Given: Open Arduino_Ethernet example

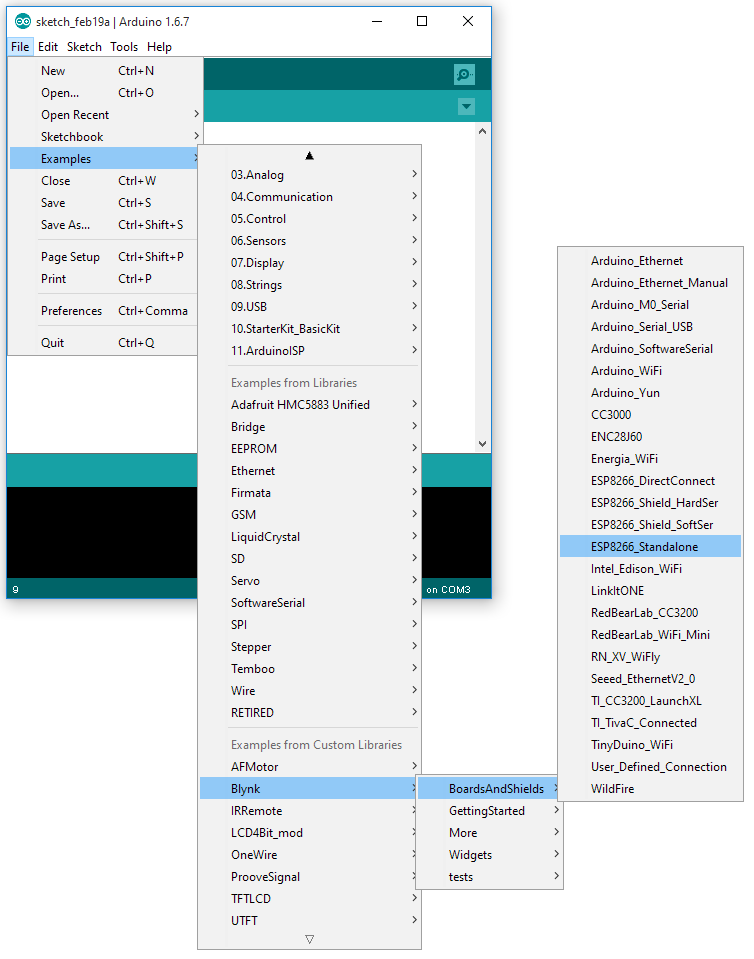Looking at the screenshot, I should (x=651, y=261).
